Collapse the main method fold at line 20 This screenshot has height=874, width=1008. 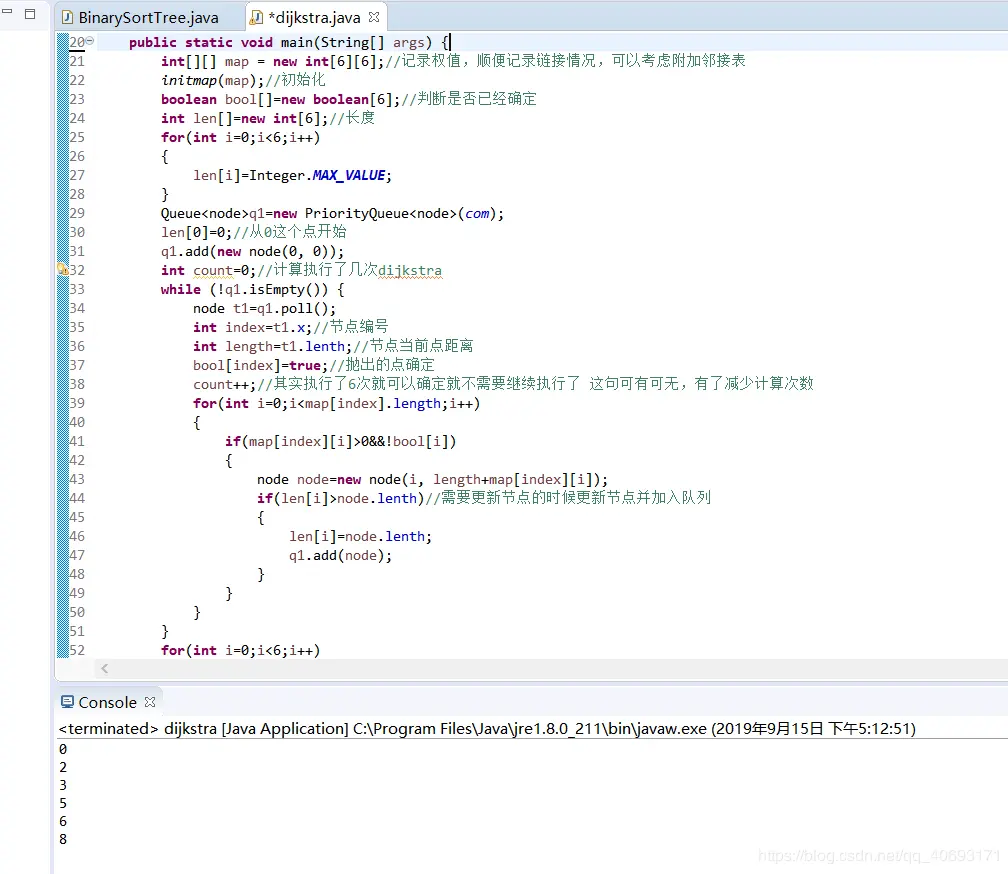[90, 40]
